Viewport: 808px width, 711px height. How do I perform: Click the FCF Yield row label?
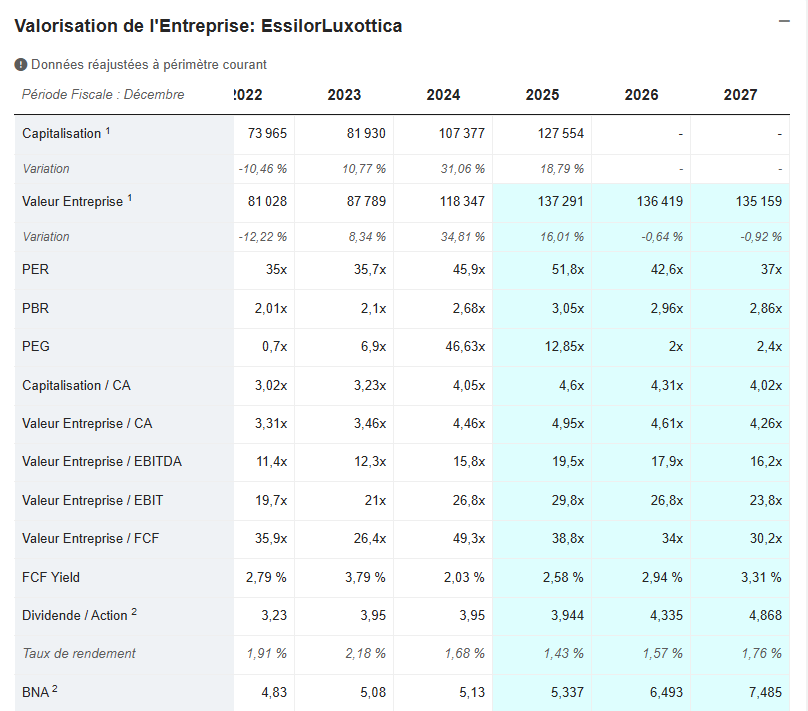(x=51, y=577)
